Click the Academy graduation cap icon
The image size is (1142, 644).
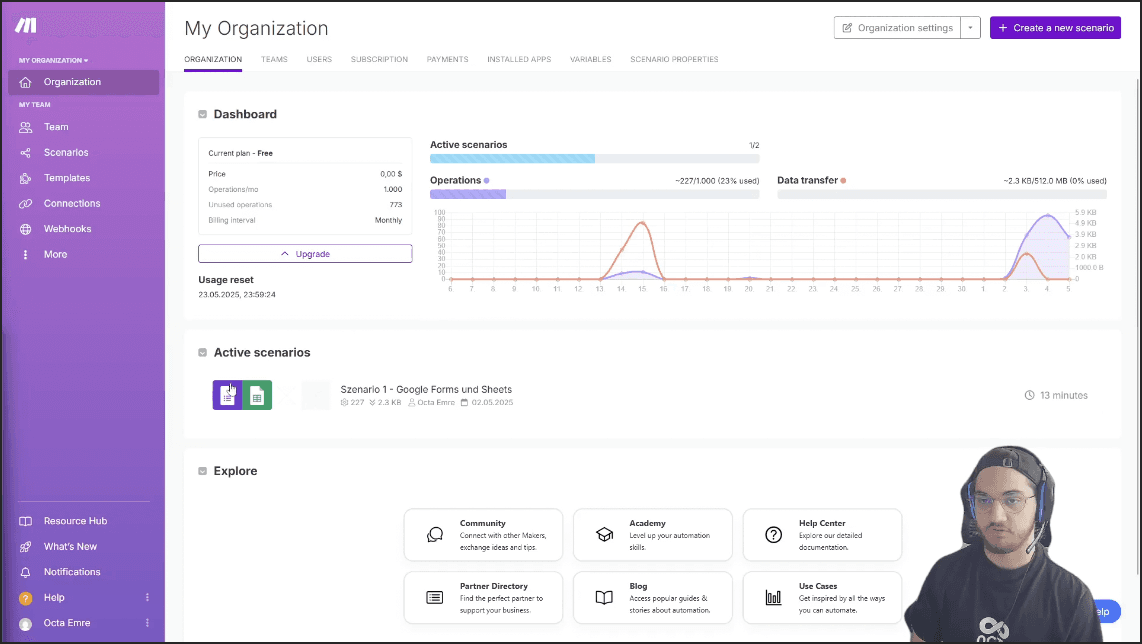point(605,535)
